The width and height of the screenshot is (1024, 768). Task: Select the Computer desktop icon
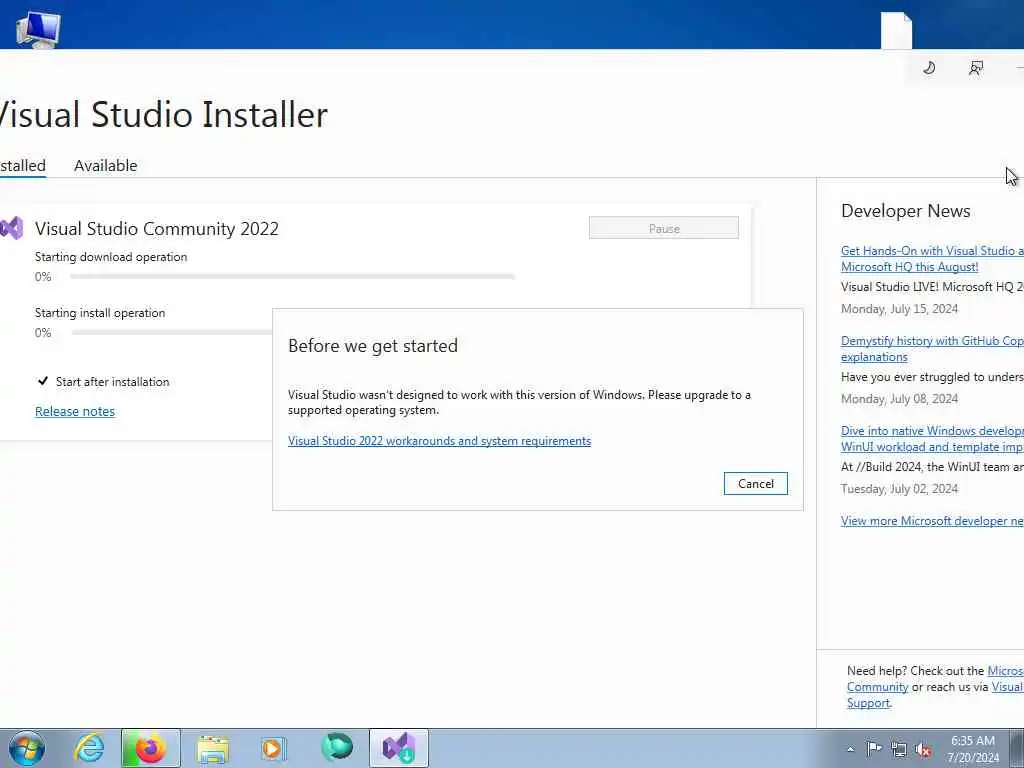click(x=38, y=29)
